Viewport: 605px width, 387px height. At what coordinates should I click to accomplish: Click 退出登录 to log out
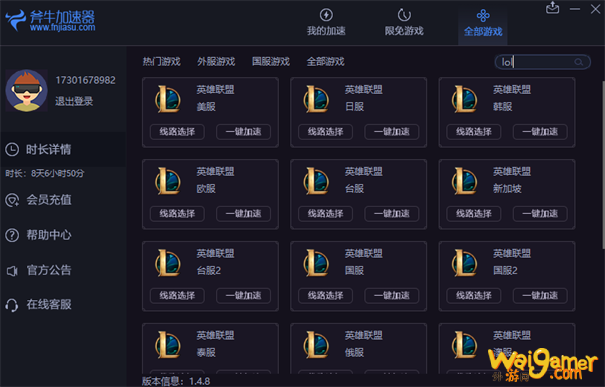(74, 101)
